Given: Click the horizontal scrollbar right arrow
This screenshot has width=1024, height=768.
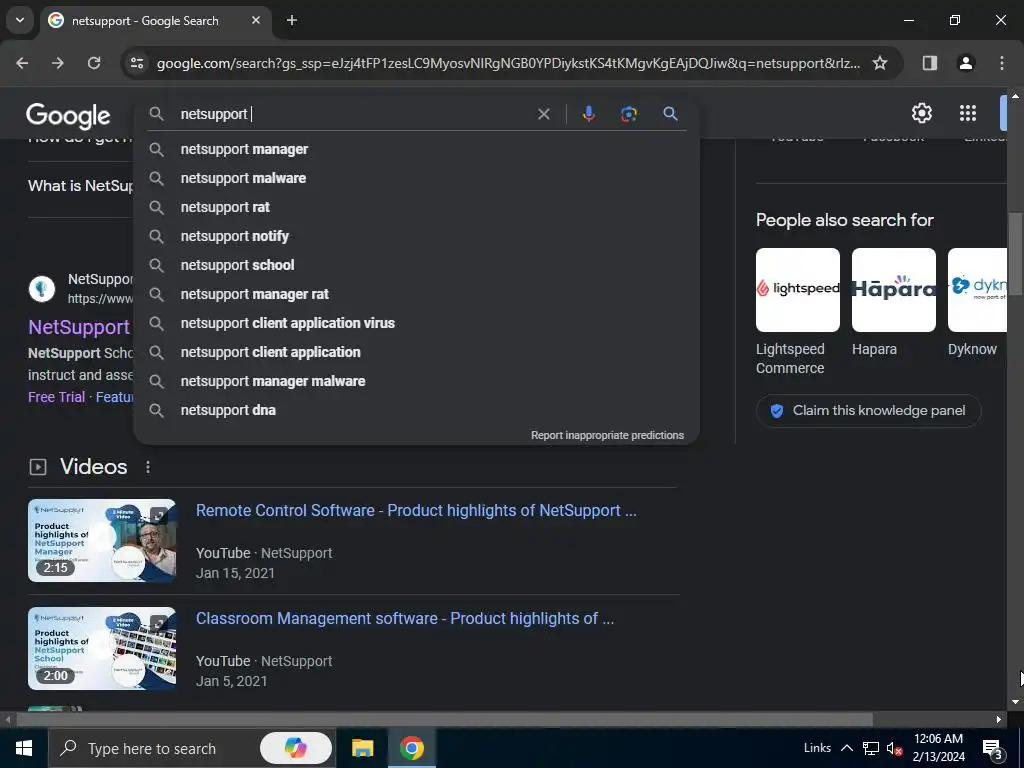Looking at the screenshot, I should (999, 720).
